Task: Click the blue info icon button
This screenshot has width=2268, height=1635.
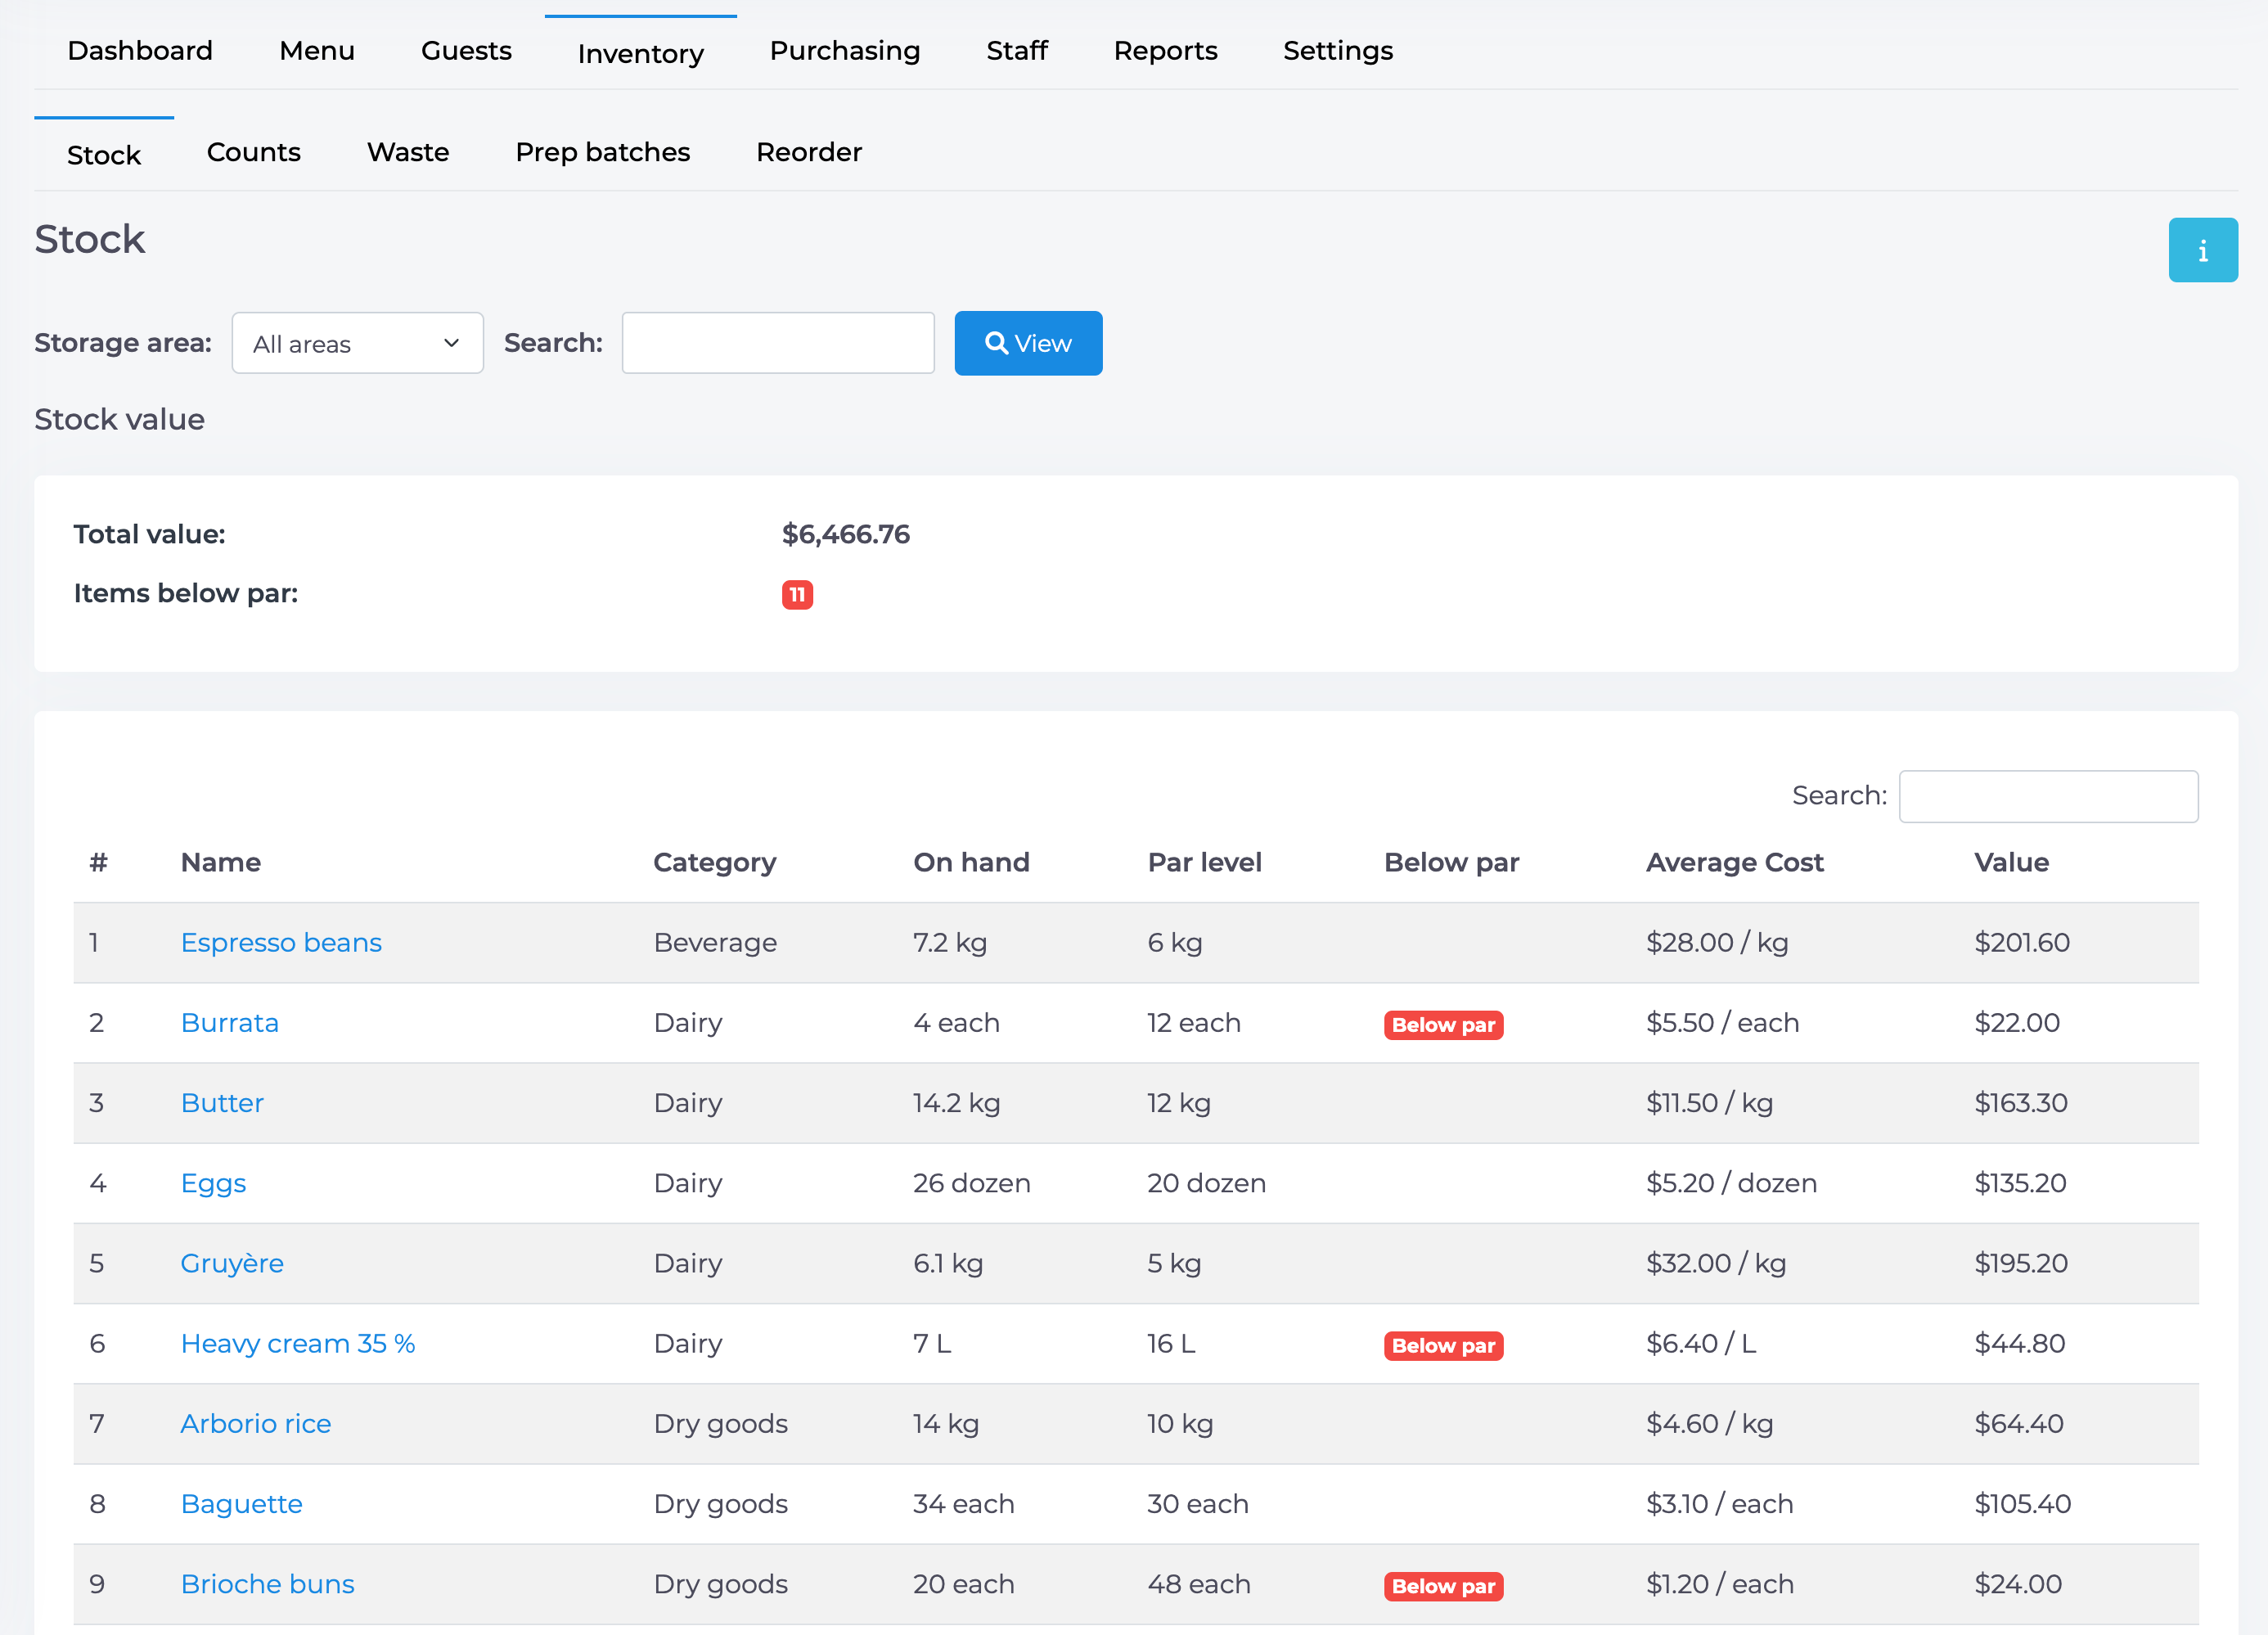Action: (x=2202, y=250)
